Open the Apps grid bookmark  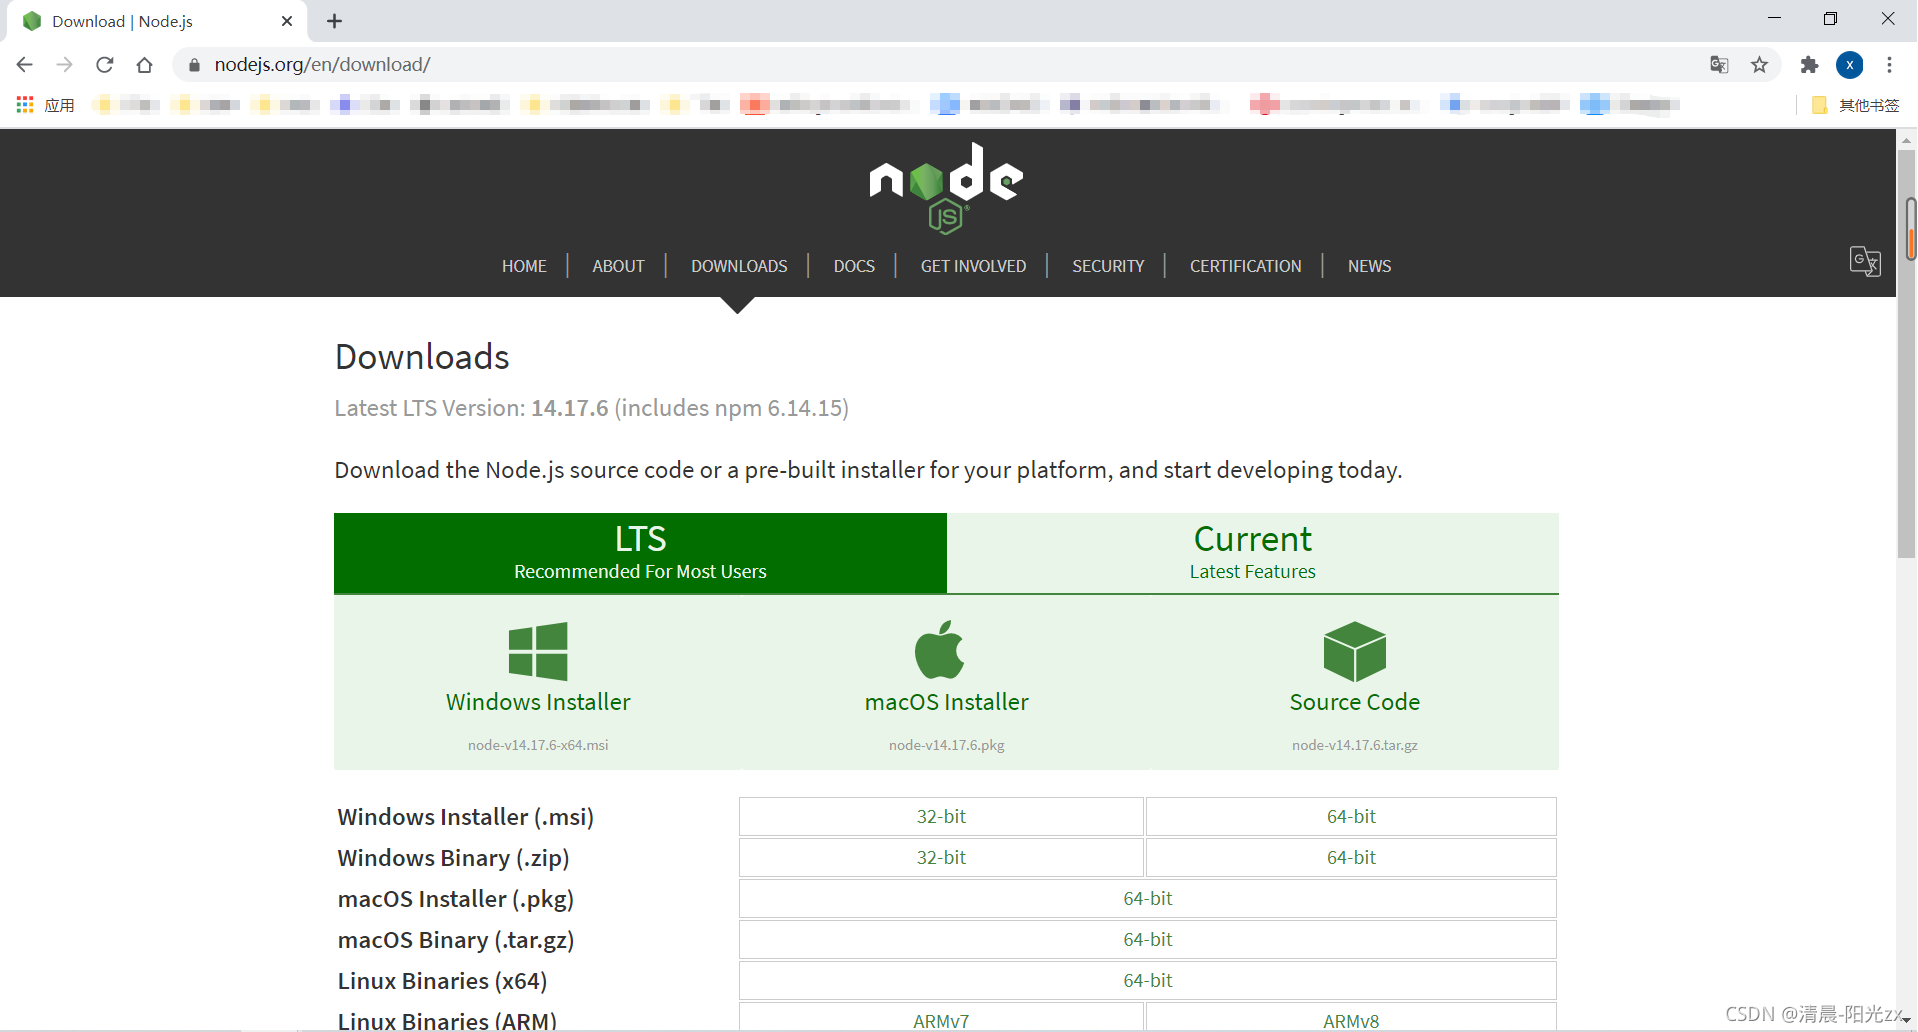click(45, 105)
